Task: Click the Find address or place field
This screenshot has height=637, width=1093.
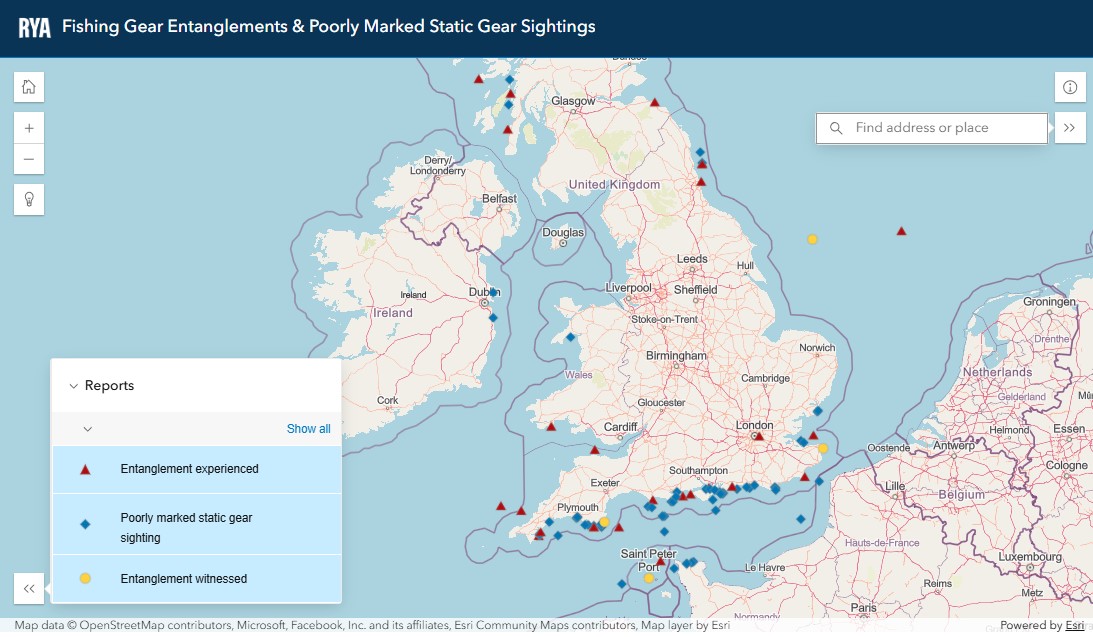Action: (931, 128)
